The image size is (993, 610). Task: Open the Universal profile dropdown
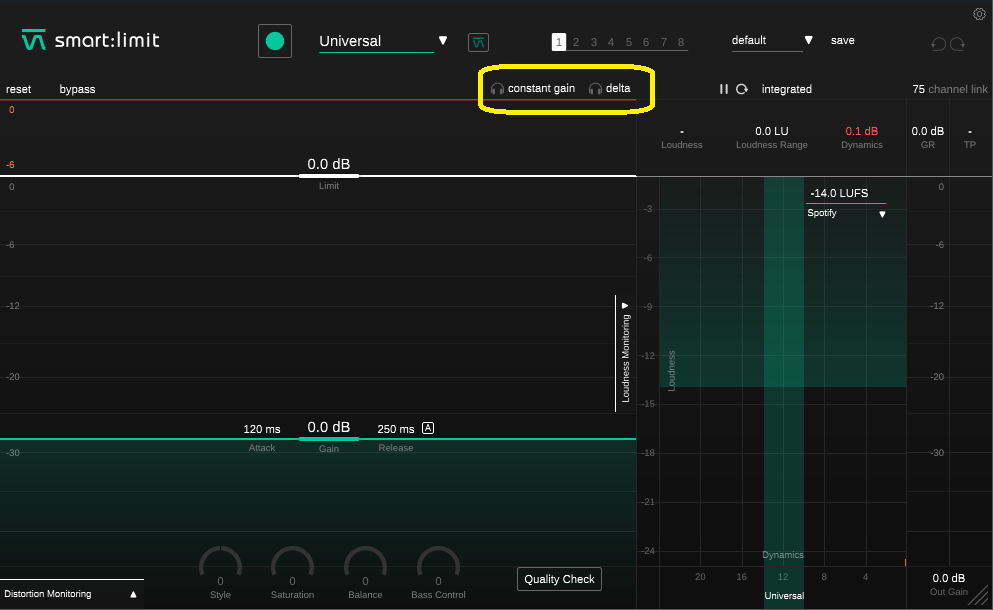click(383, 41)
